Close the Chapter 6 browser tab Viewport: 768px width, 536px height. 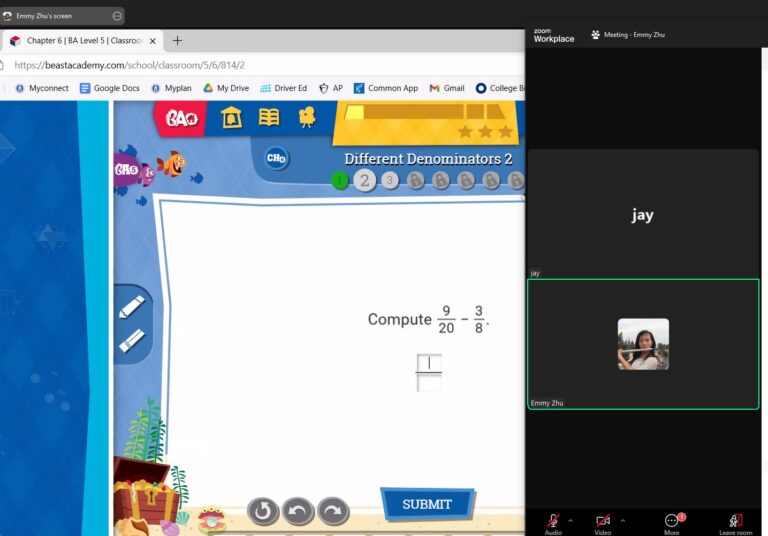153,41
